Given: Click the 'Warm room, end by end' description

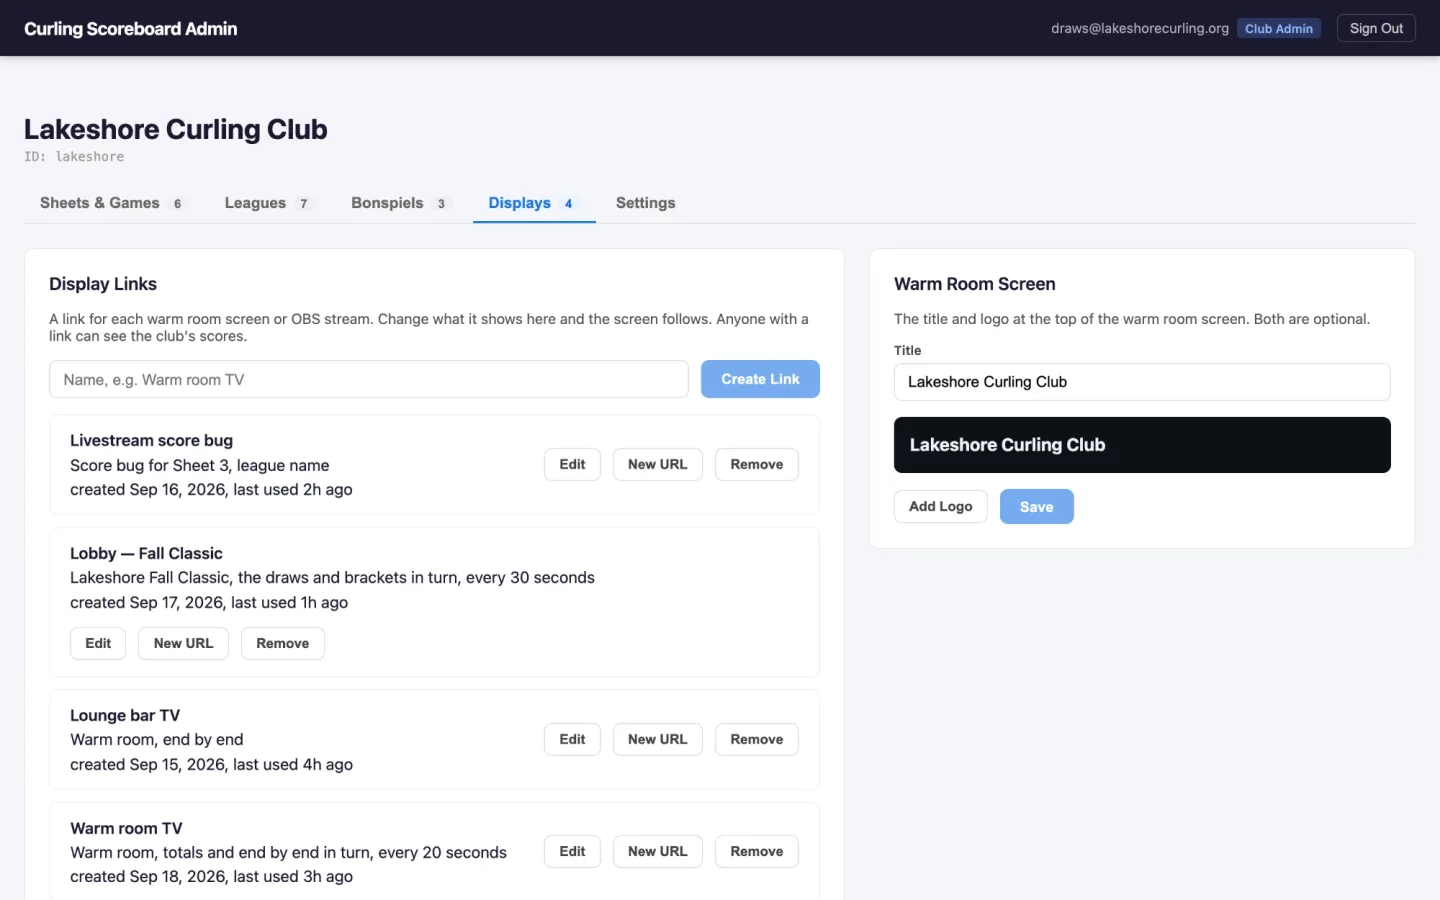Looking at the screenshot, I should [157, 739].
